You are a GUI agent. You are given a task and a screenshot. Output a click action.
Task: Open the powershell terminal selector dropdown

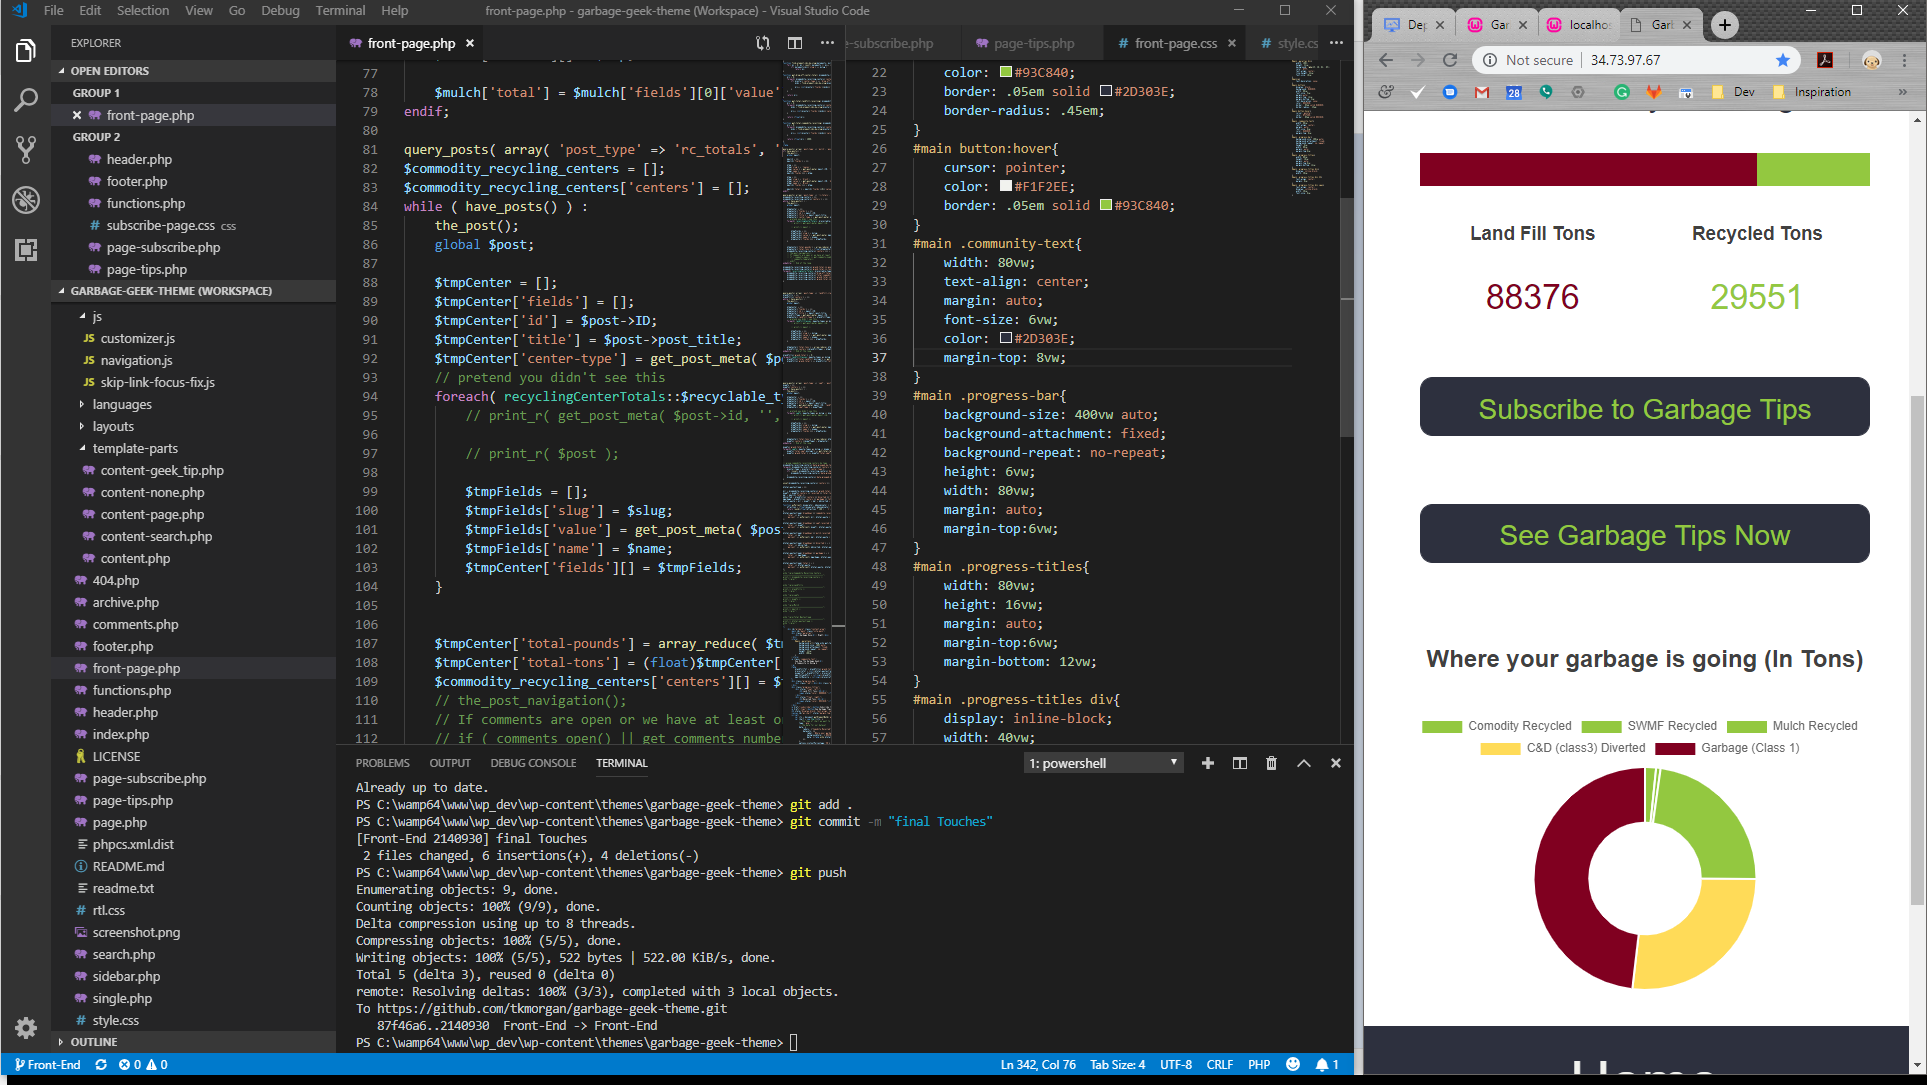(1104, 763)
